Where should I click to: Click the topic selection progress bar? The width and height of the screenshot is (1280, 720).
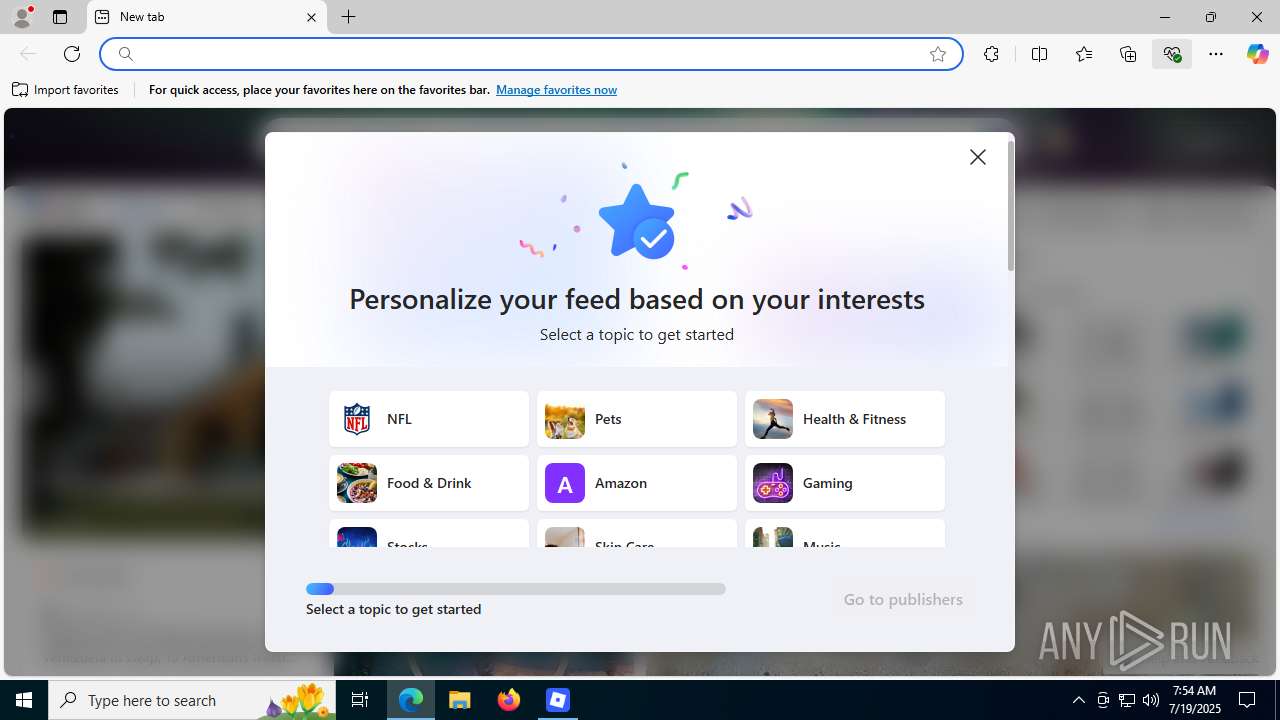(516, 589)
